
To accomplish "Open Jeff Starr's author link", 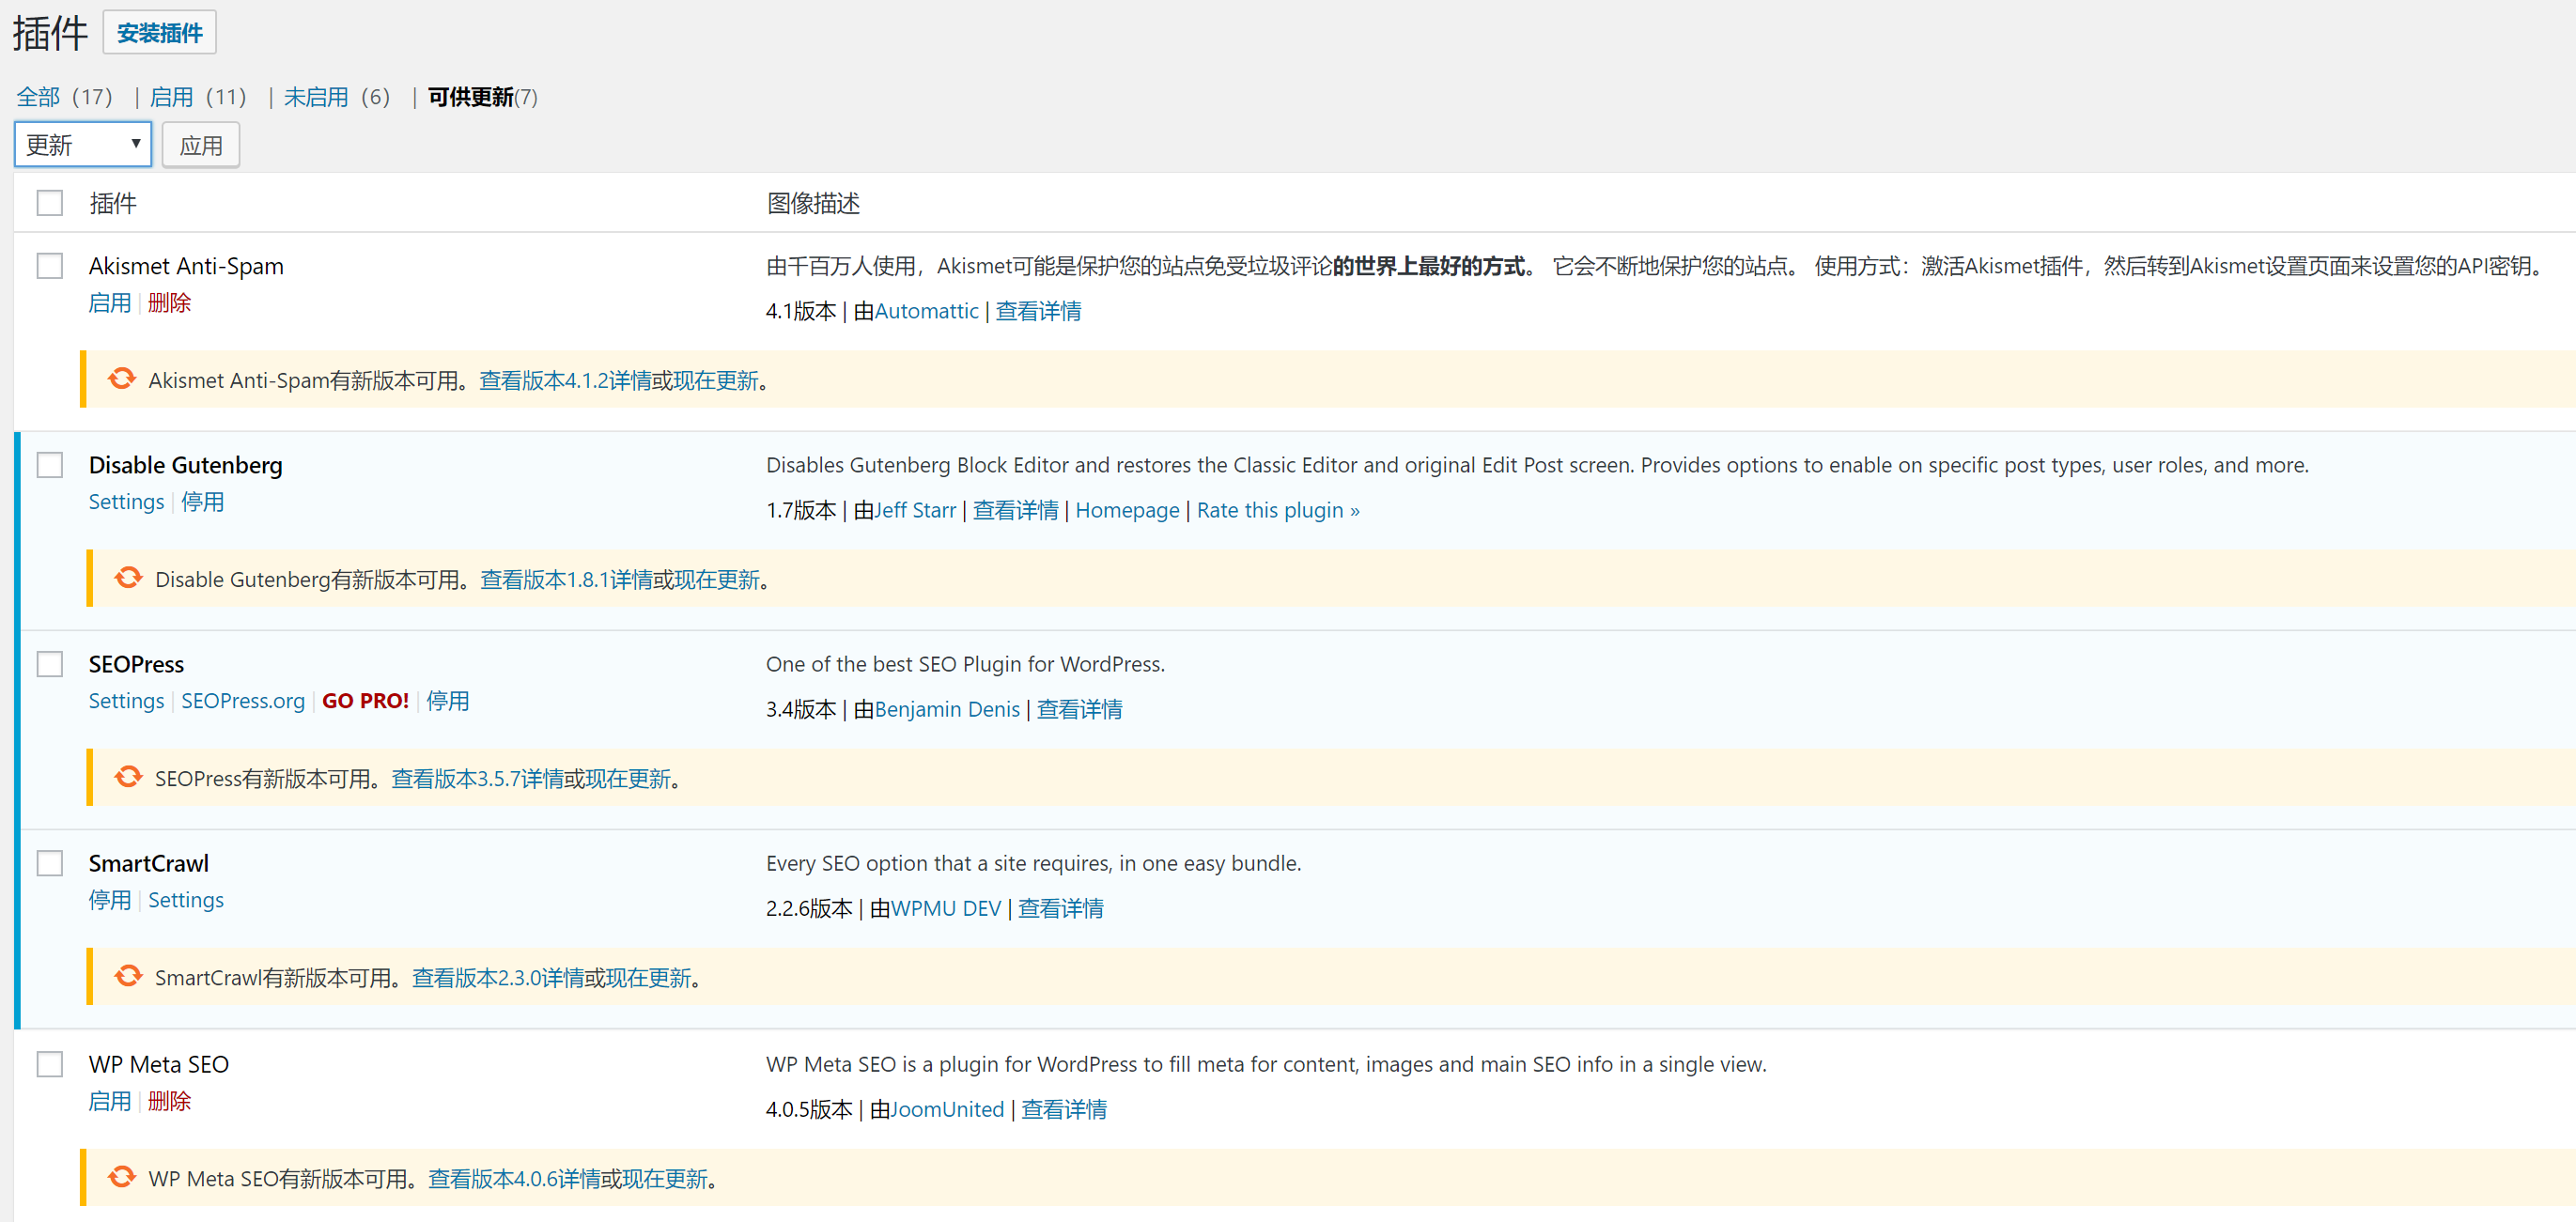I will click(x=915, y=509).
